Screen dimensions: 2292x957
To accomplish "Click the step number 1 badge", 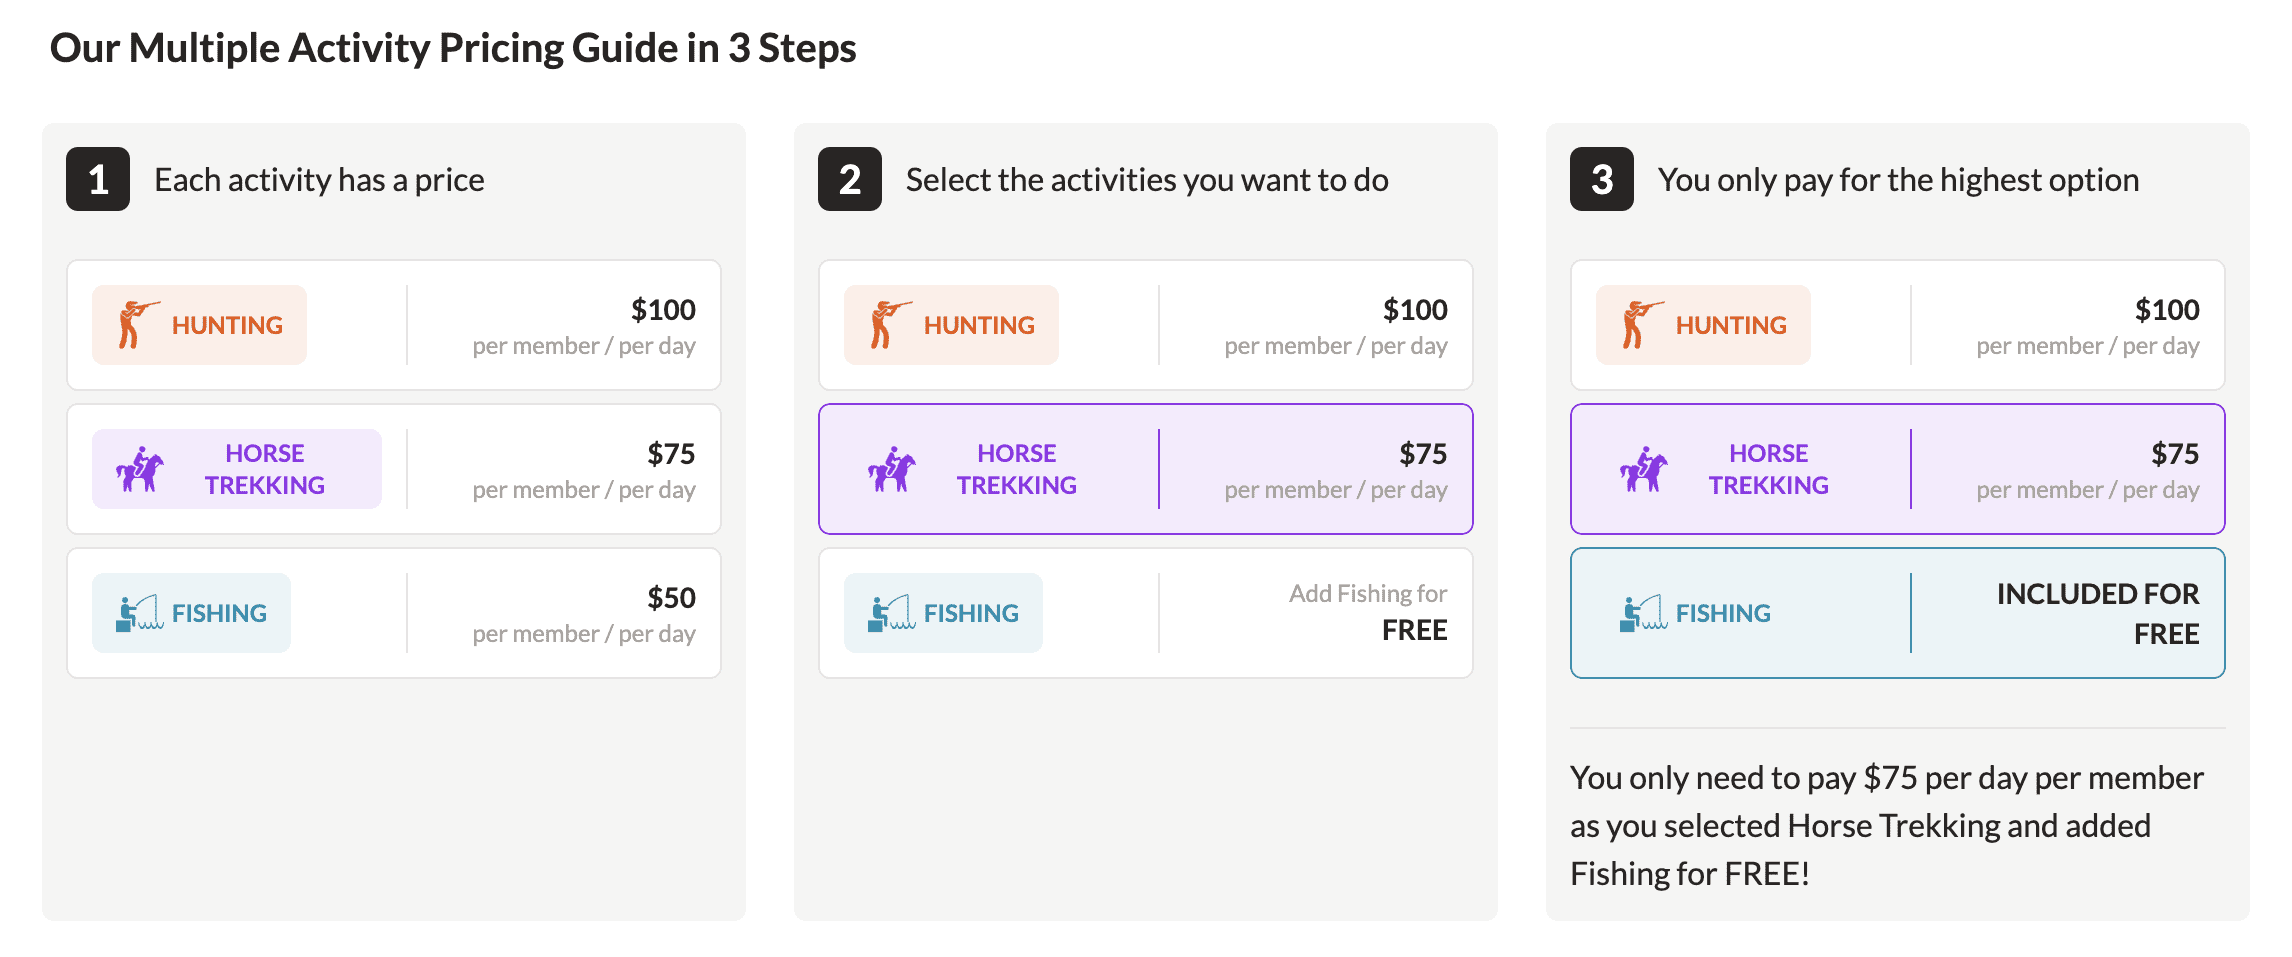I will pos(98,179).
